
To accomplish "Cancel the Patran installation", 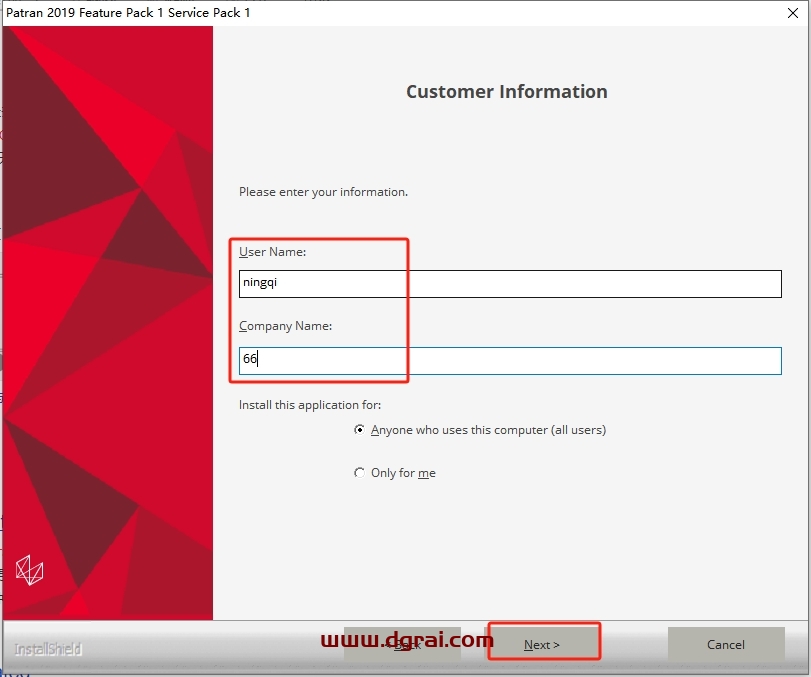I will (726, 644).
